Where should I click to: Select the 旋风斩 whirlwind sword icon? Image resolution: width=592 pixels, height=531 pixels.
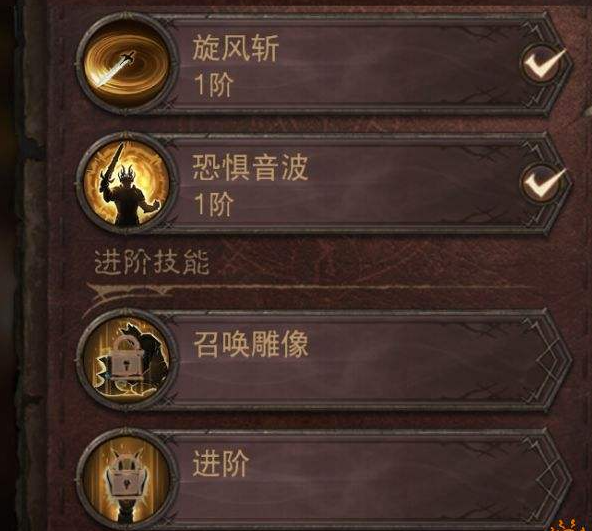point(127,64)
